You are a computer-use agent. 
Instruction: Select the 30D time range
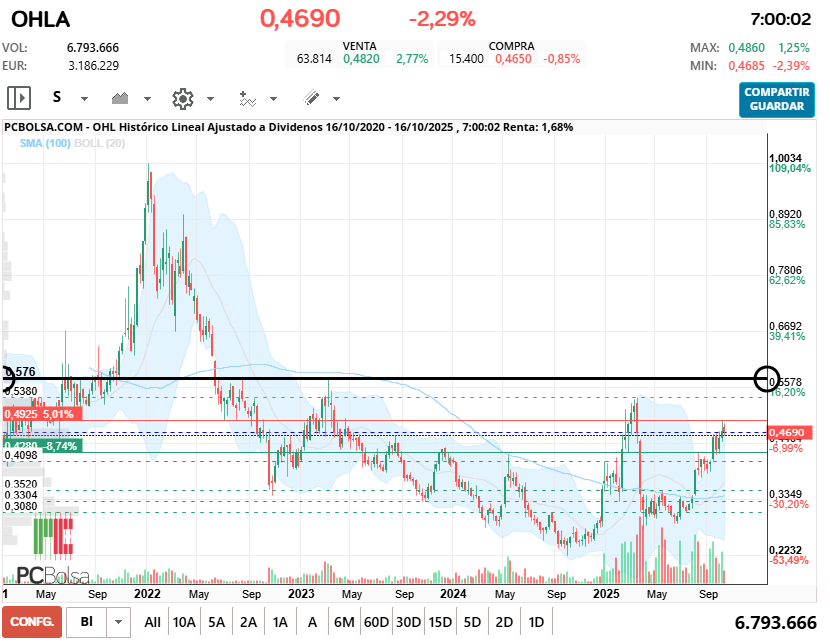409,622
